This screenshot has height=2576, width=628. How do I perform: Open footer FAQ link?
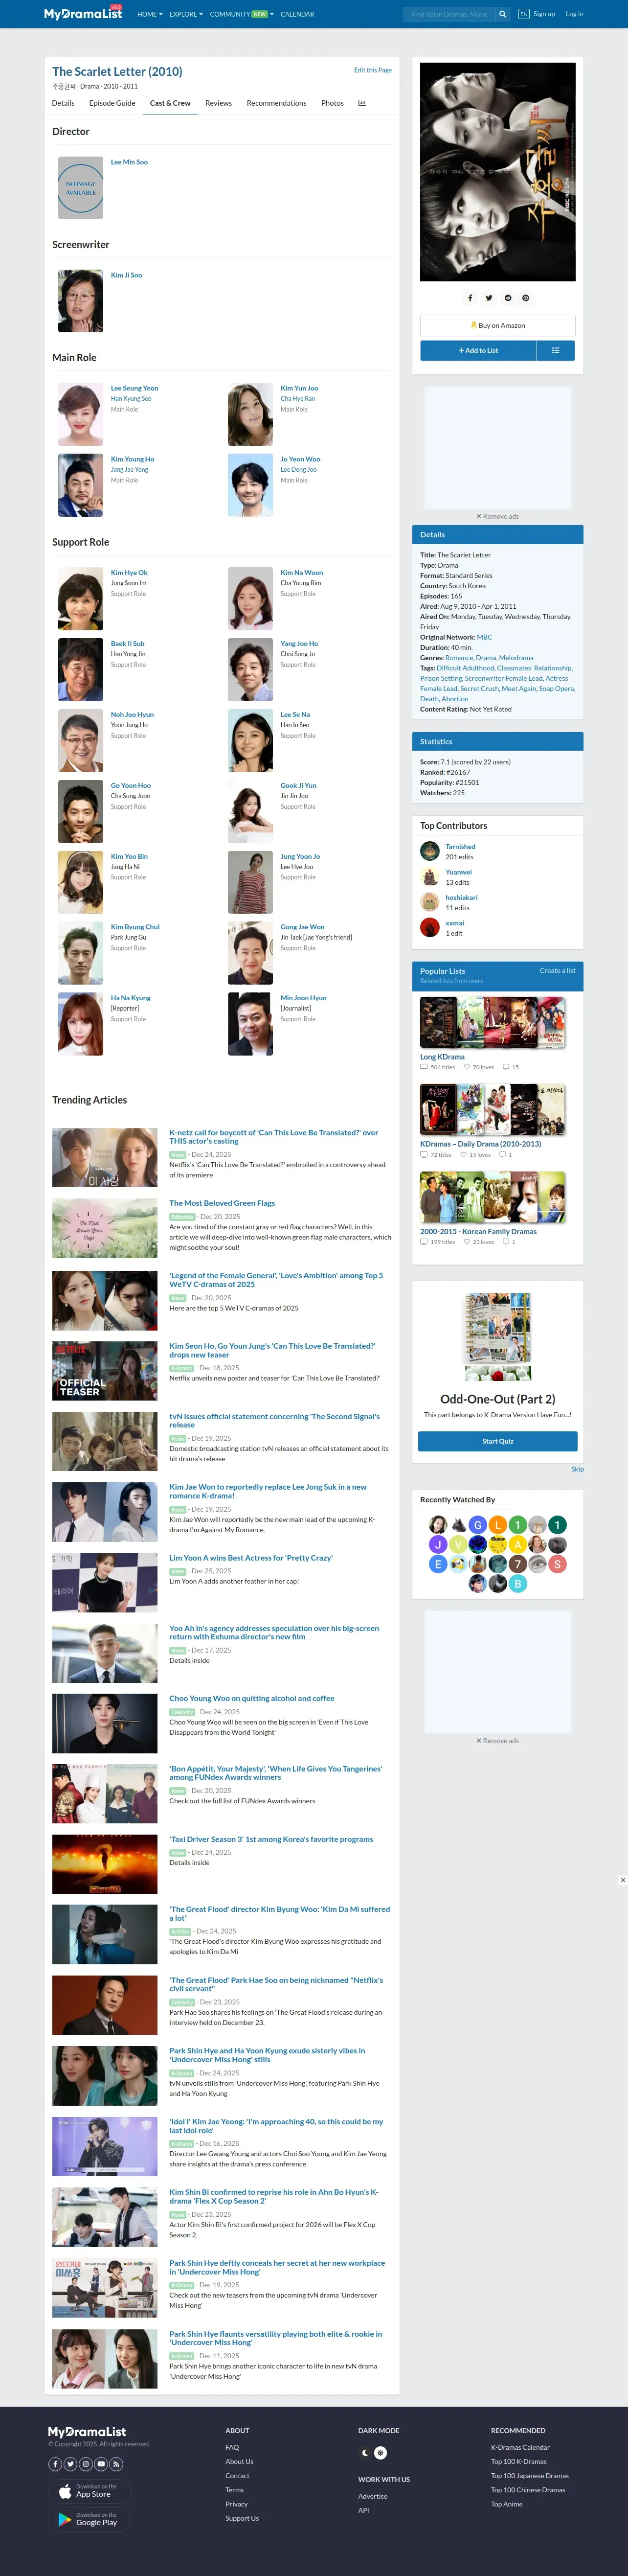coord(232,2447)
